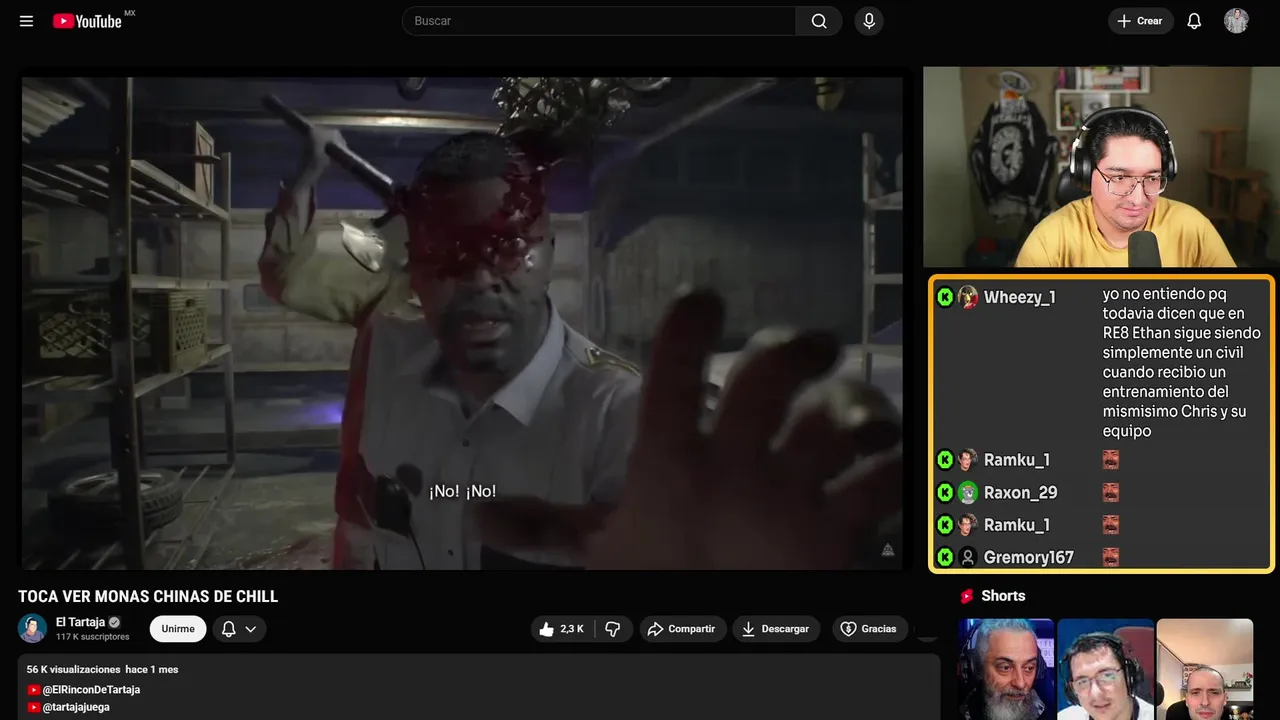The height and width of the screenshot is (720, 1280).
Task: Click the 56 K visualizaciones info line
Action: (x=102, y=669)
